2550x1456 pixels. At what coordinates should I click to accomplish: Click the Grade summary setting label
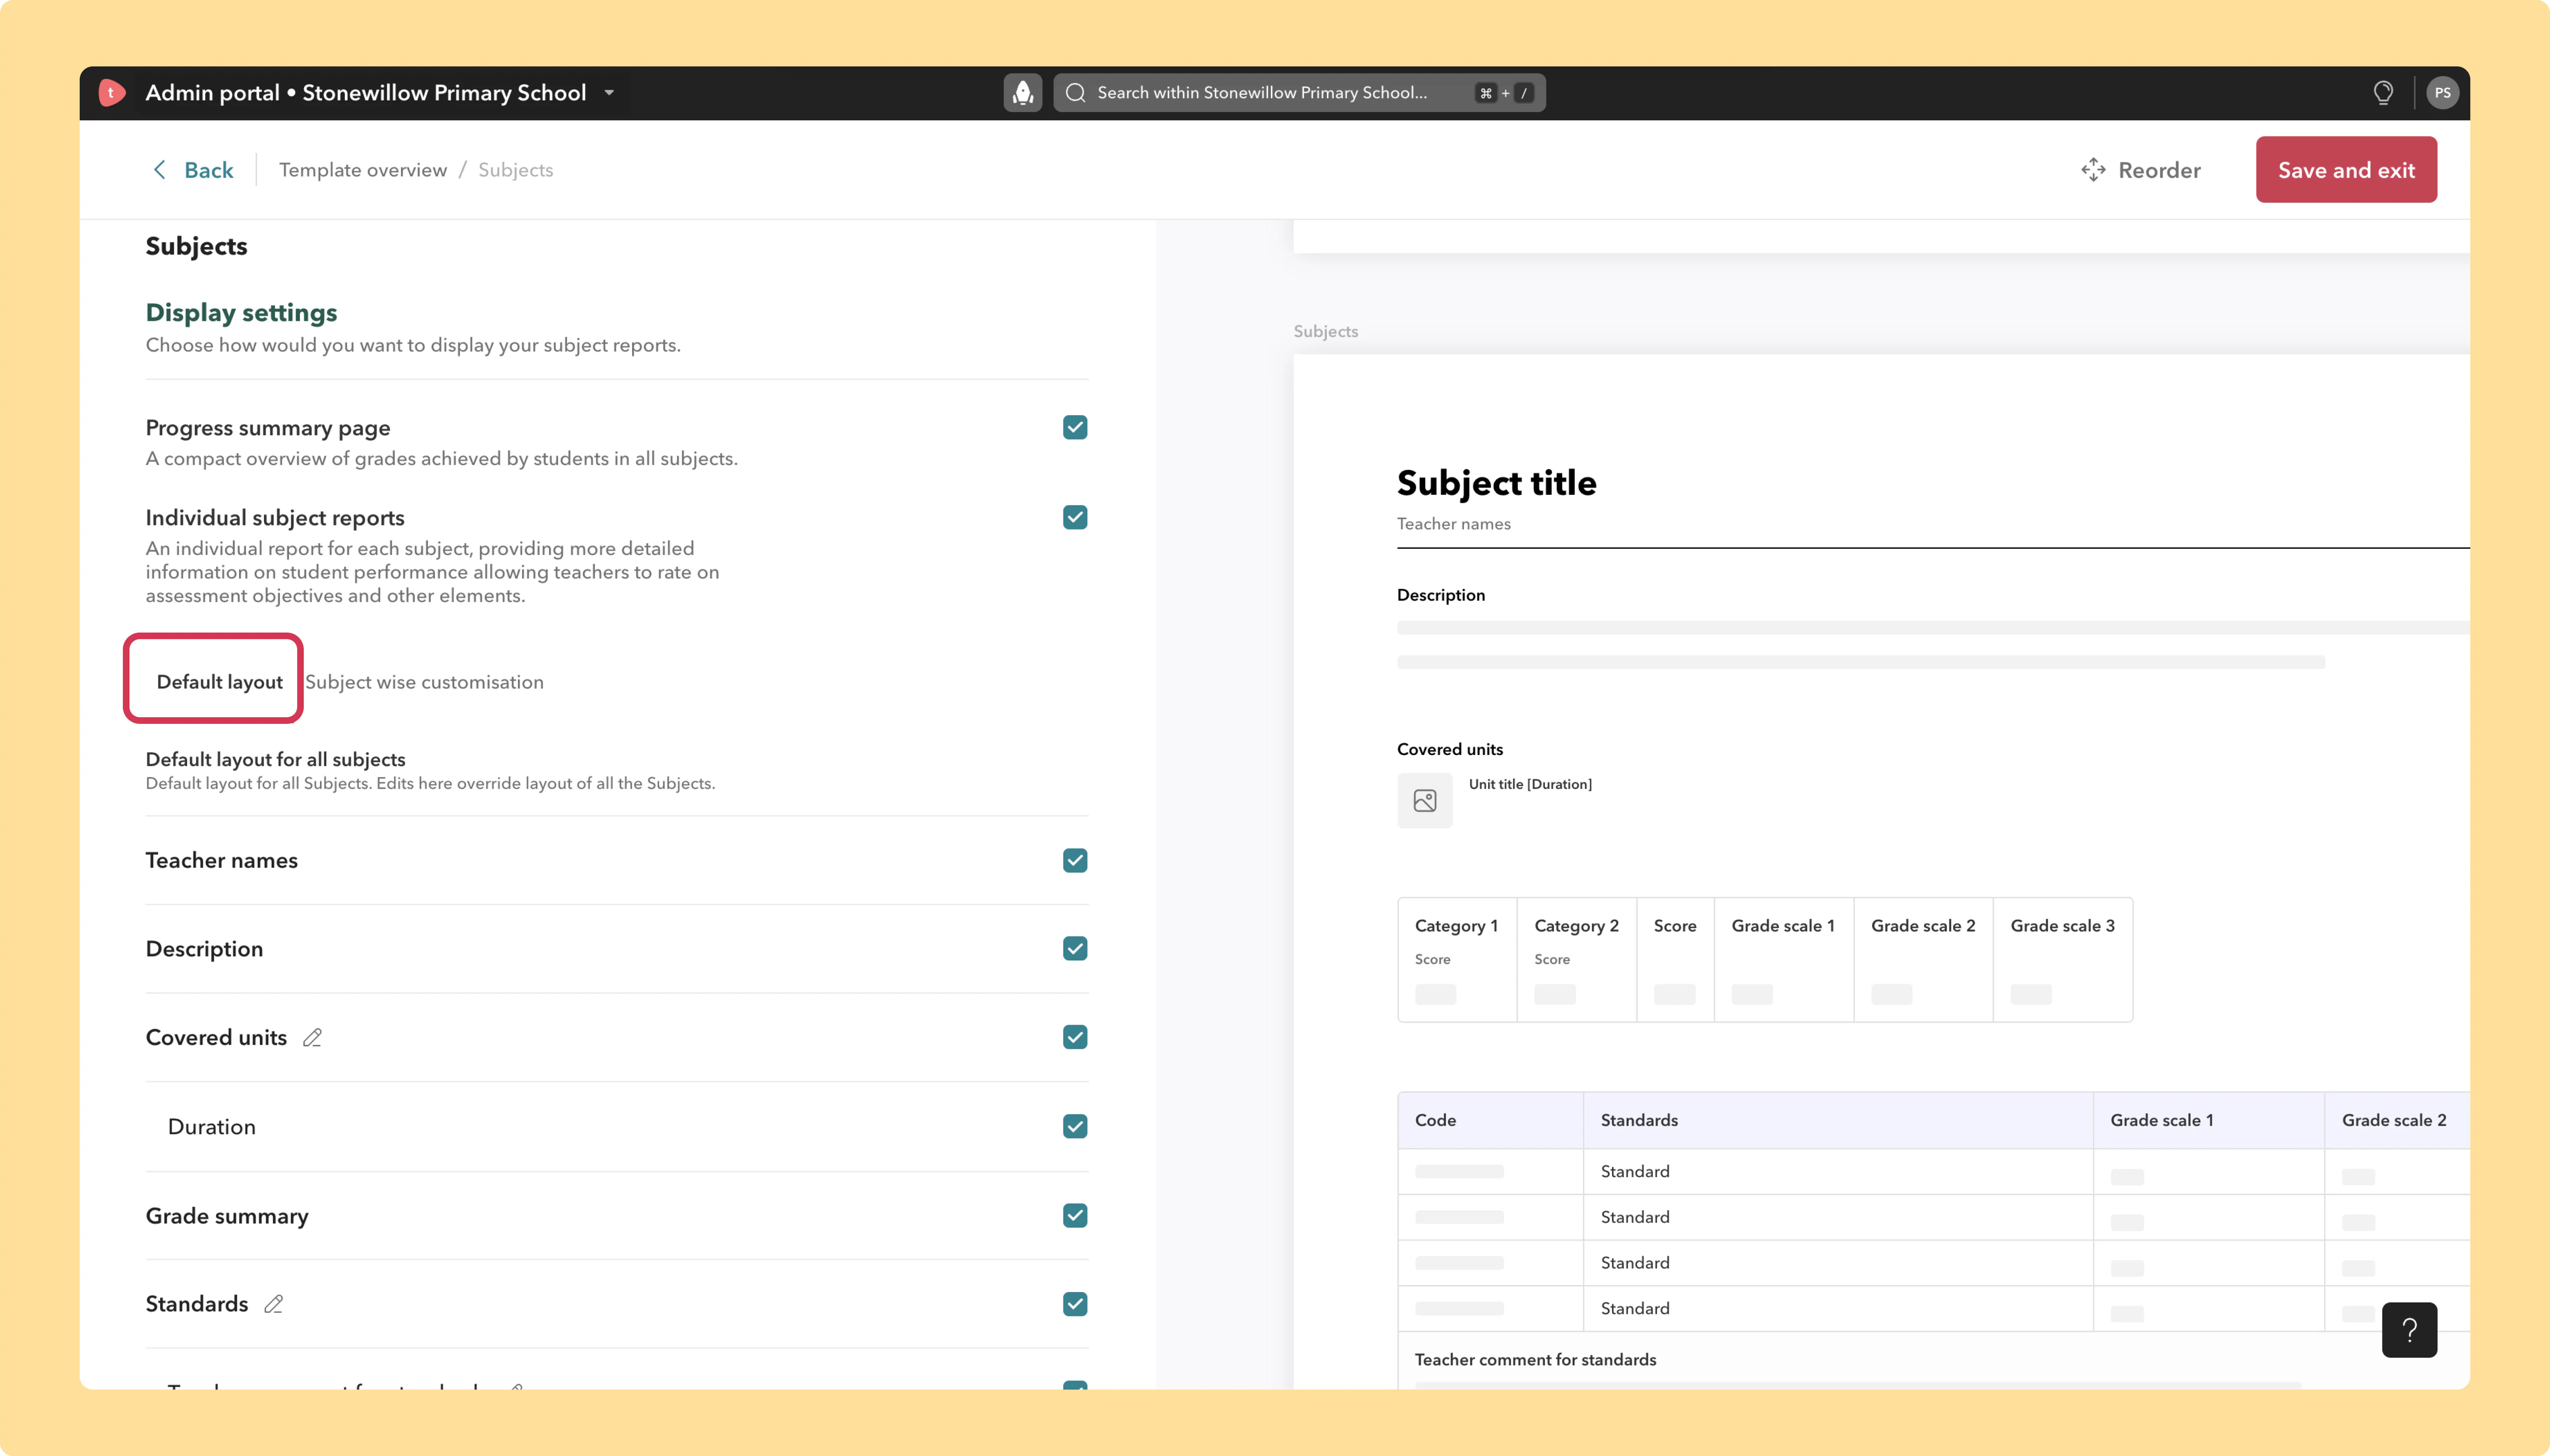(227, 1216)
